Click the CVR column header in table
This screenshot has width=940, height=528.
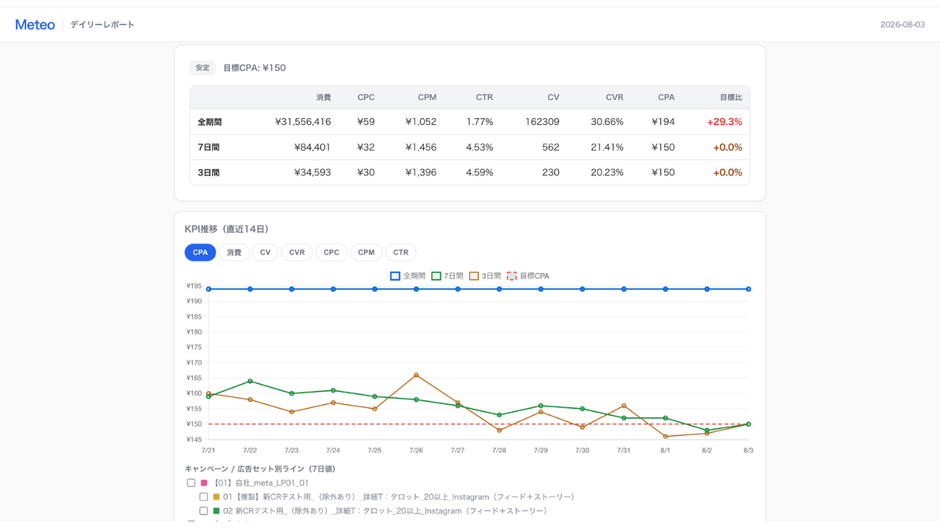614,97
